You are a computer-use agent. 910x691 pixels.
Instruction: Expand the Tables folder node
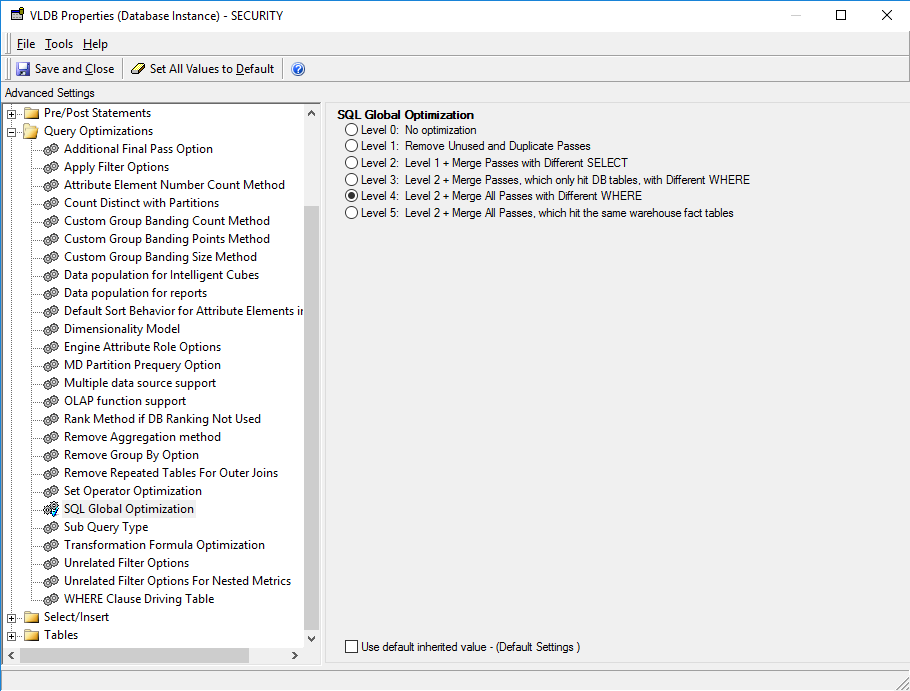pyautogui.click(x=11, y=635)
